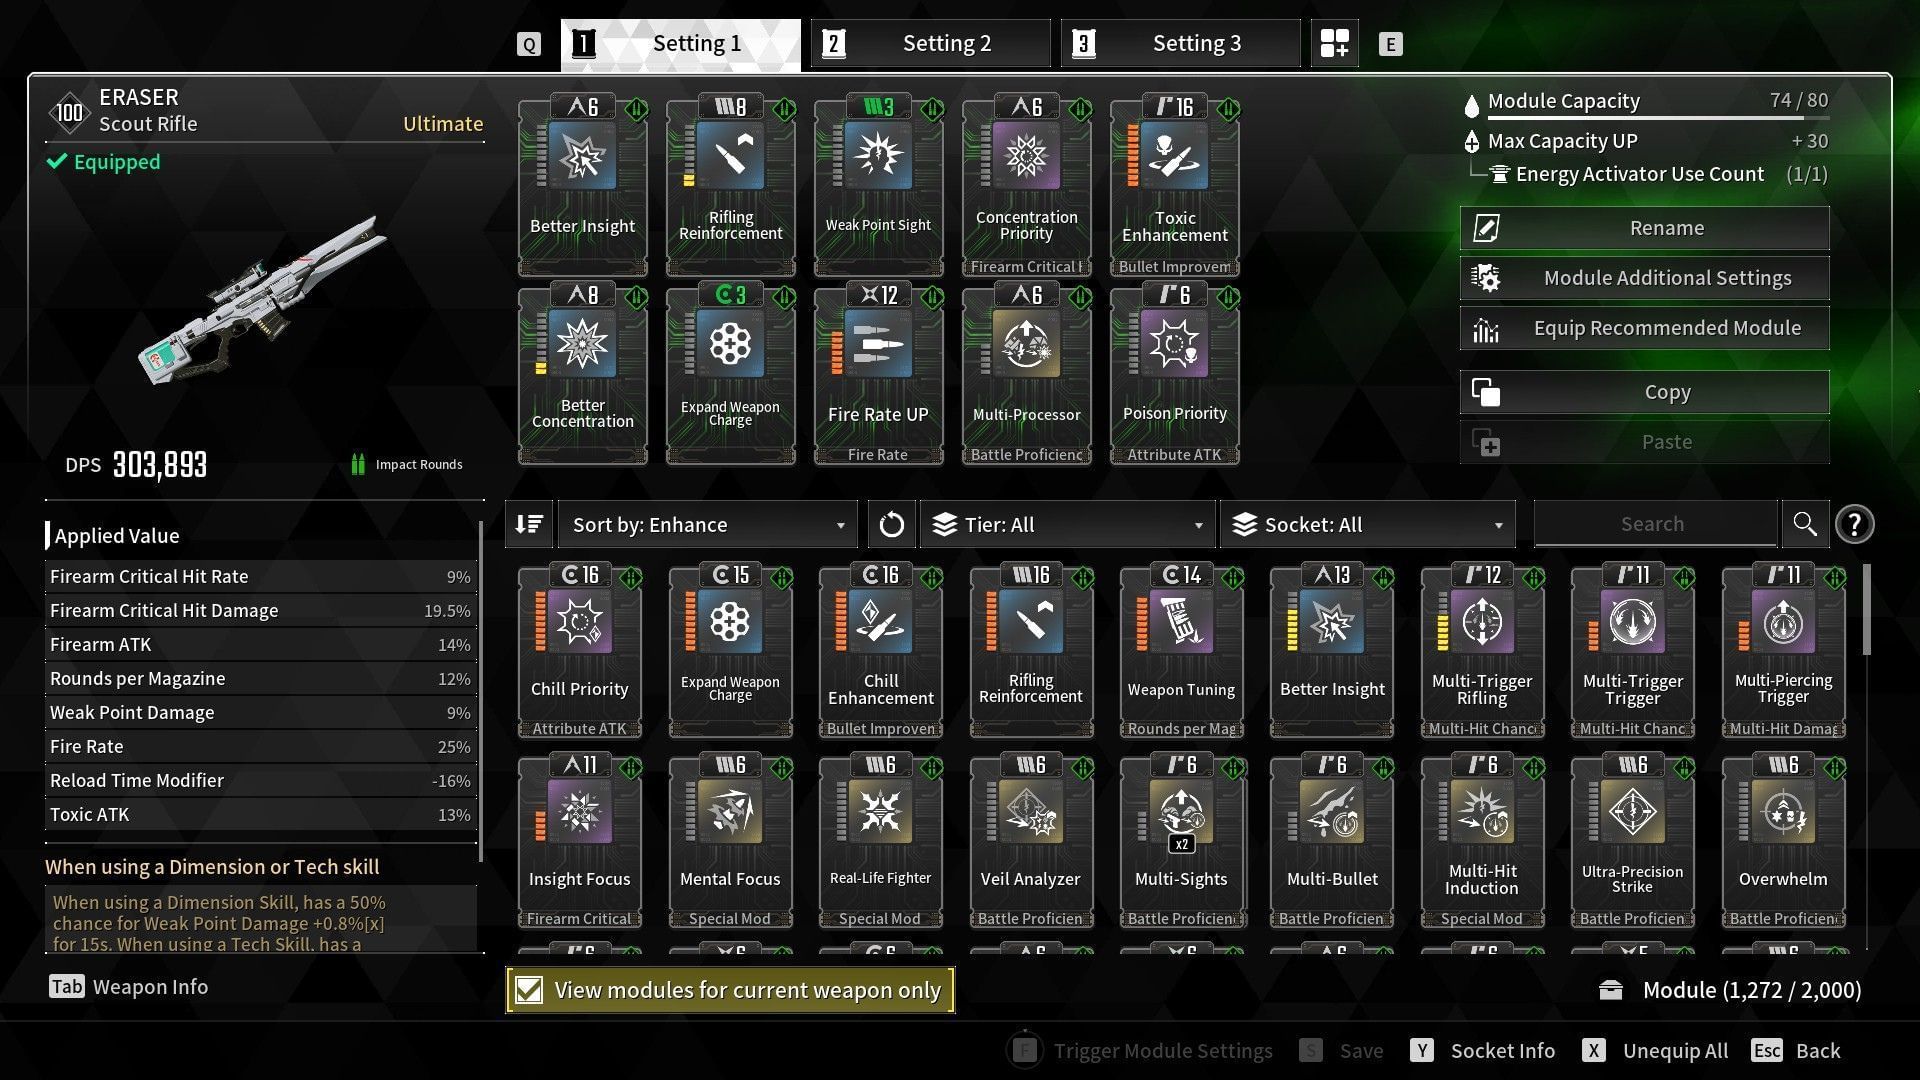1920x1080 pixels.
Task: Focus the module Search input field
Action: tap(1655, 524)
